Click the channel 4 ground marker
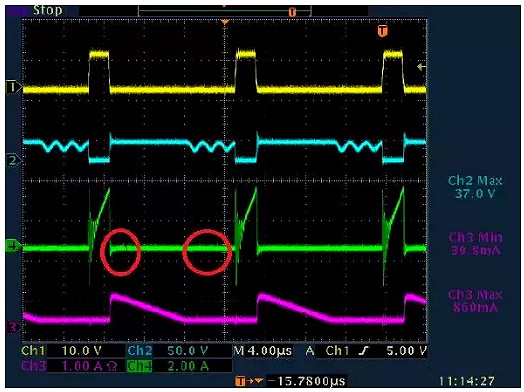 (13, 247)
